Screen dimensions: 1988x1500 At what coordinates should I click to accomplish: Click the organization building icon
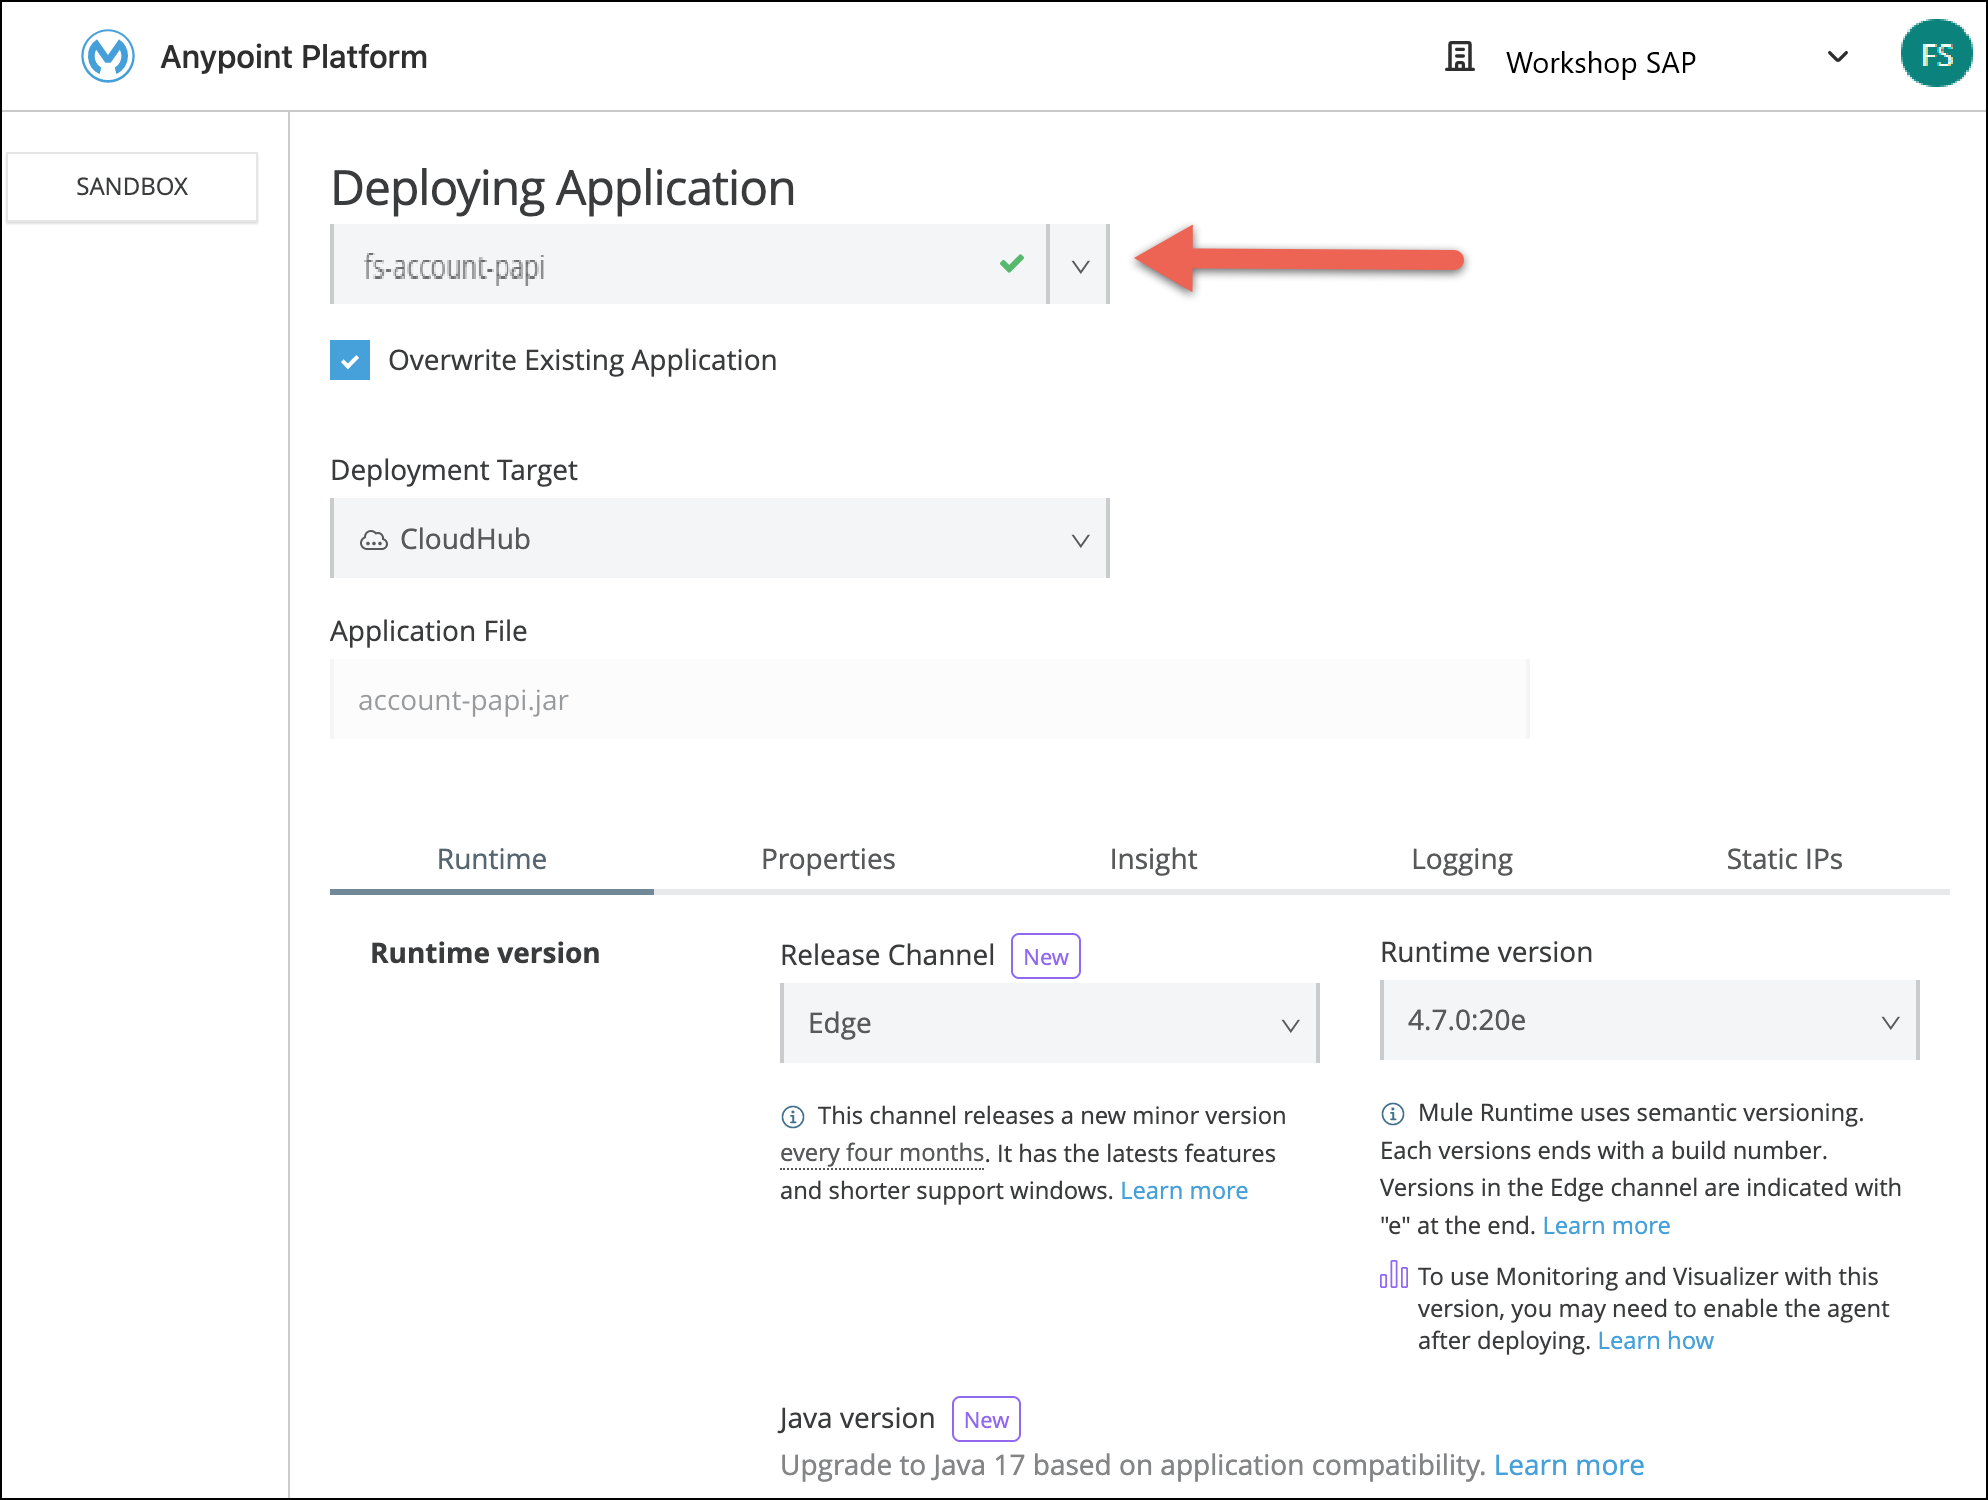[1459, 58]
